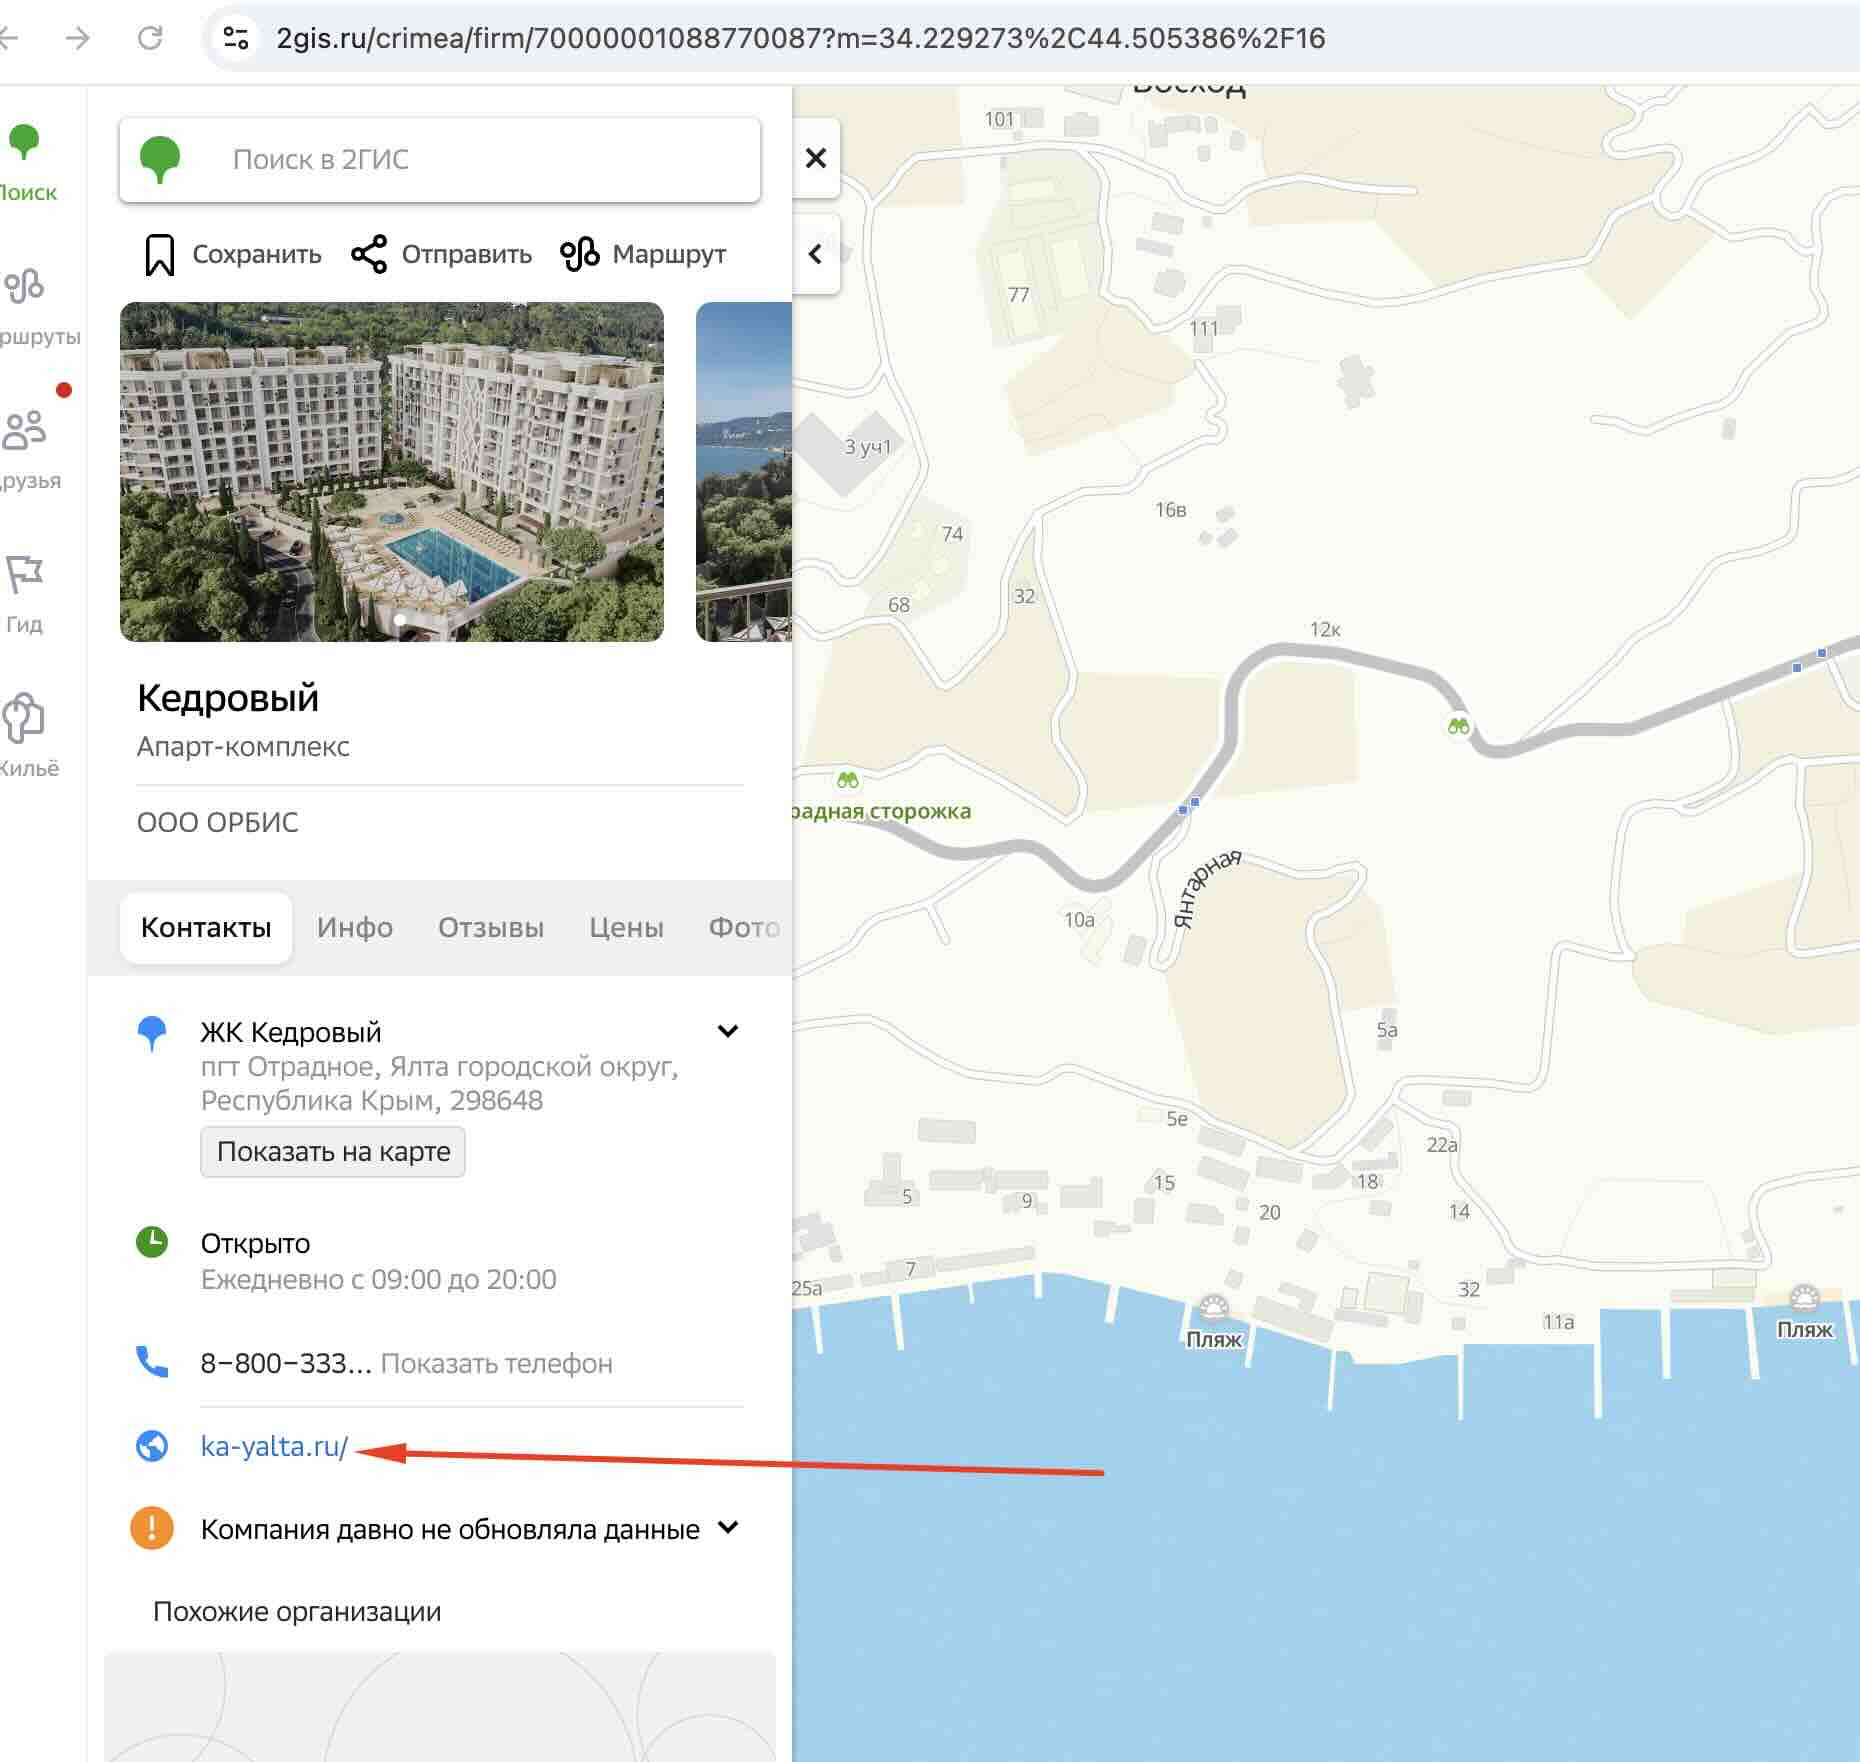Close the organization card with X
This screenshot has height=1762, width=1860.
(815, 158)
